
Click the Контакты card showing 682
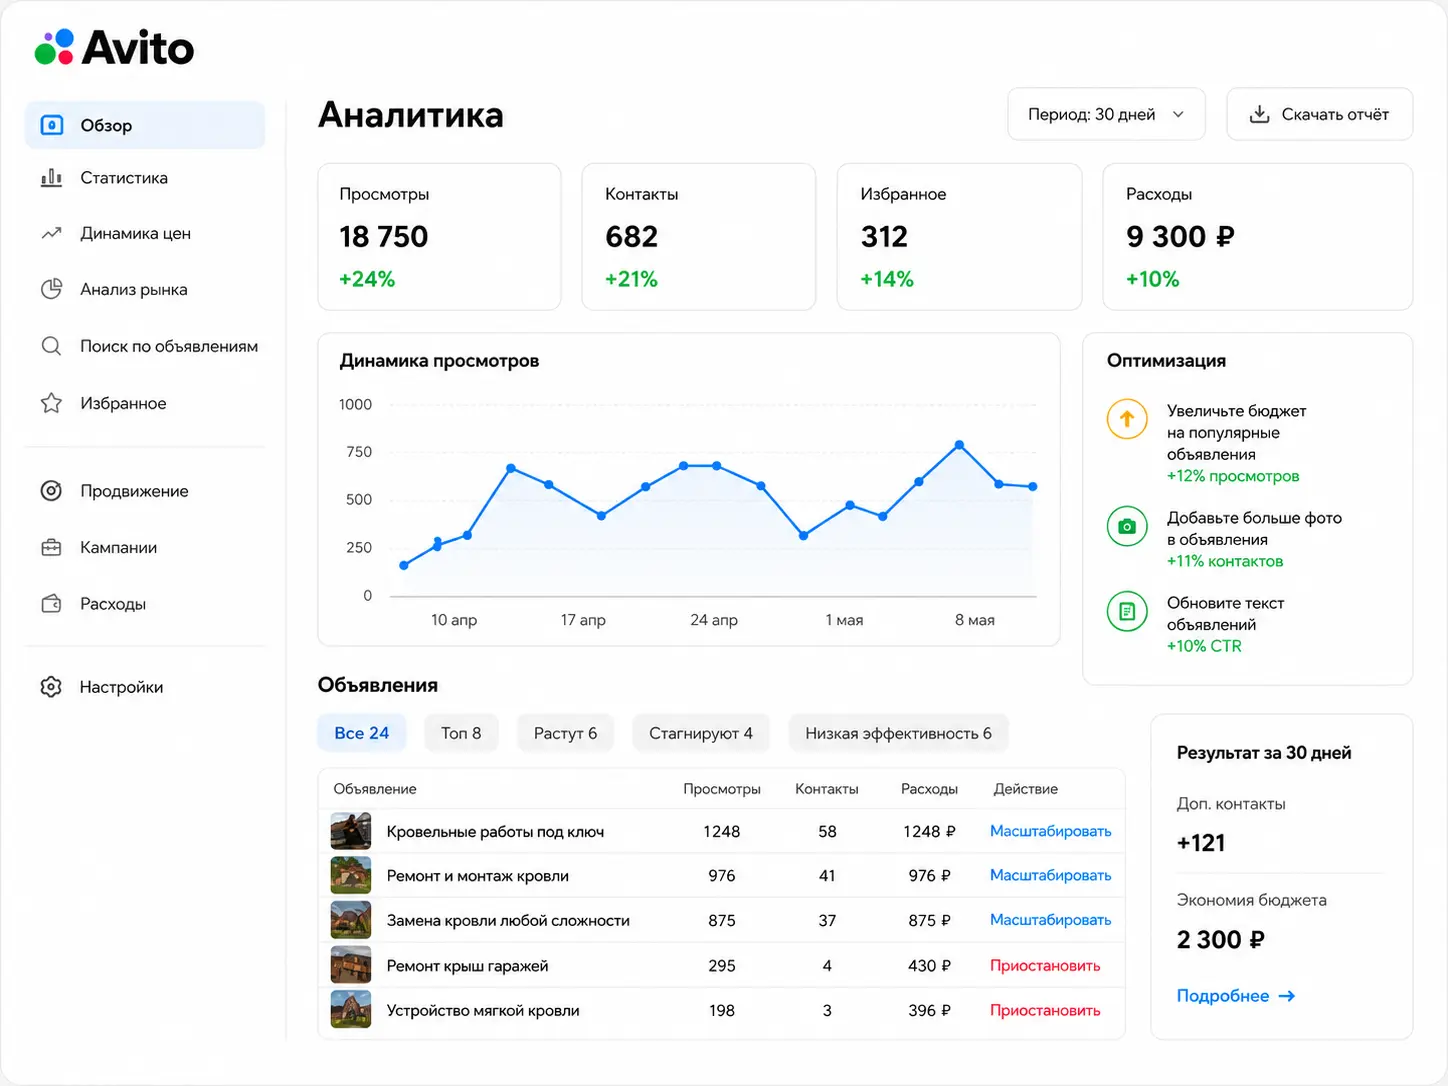coord(699,237)
